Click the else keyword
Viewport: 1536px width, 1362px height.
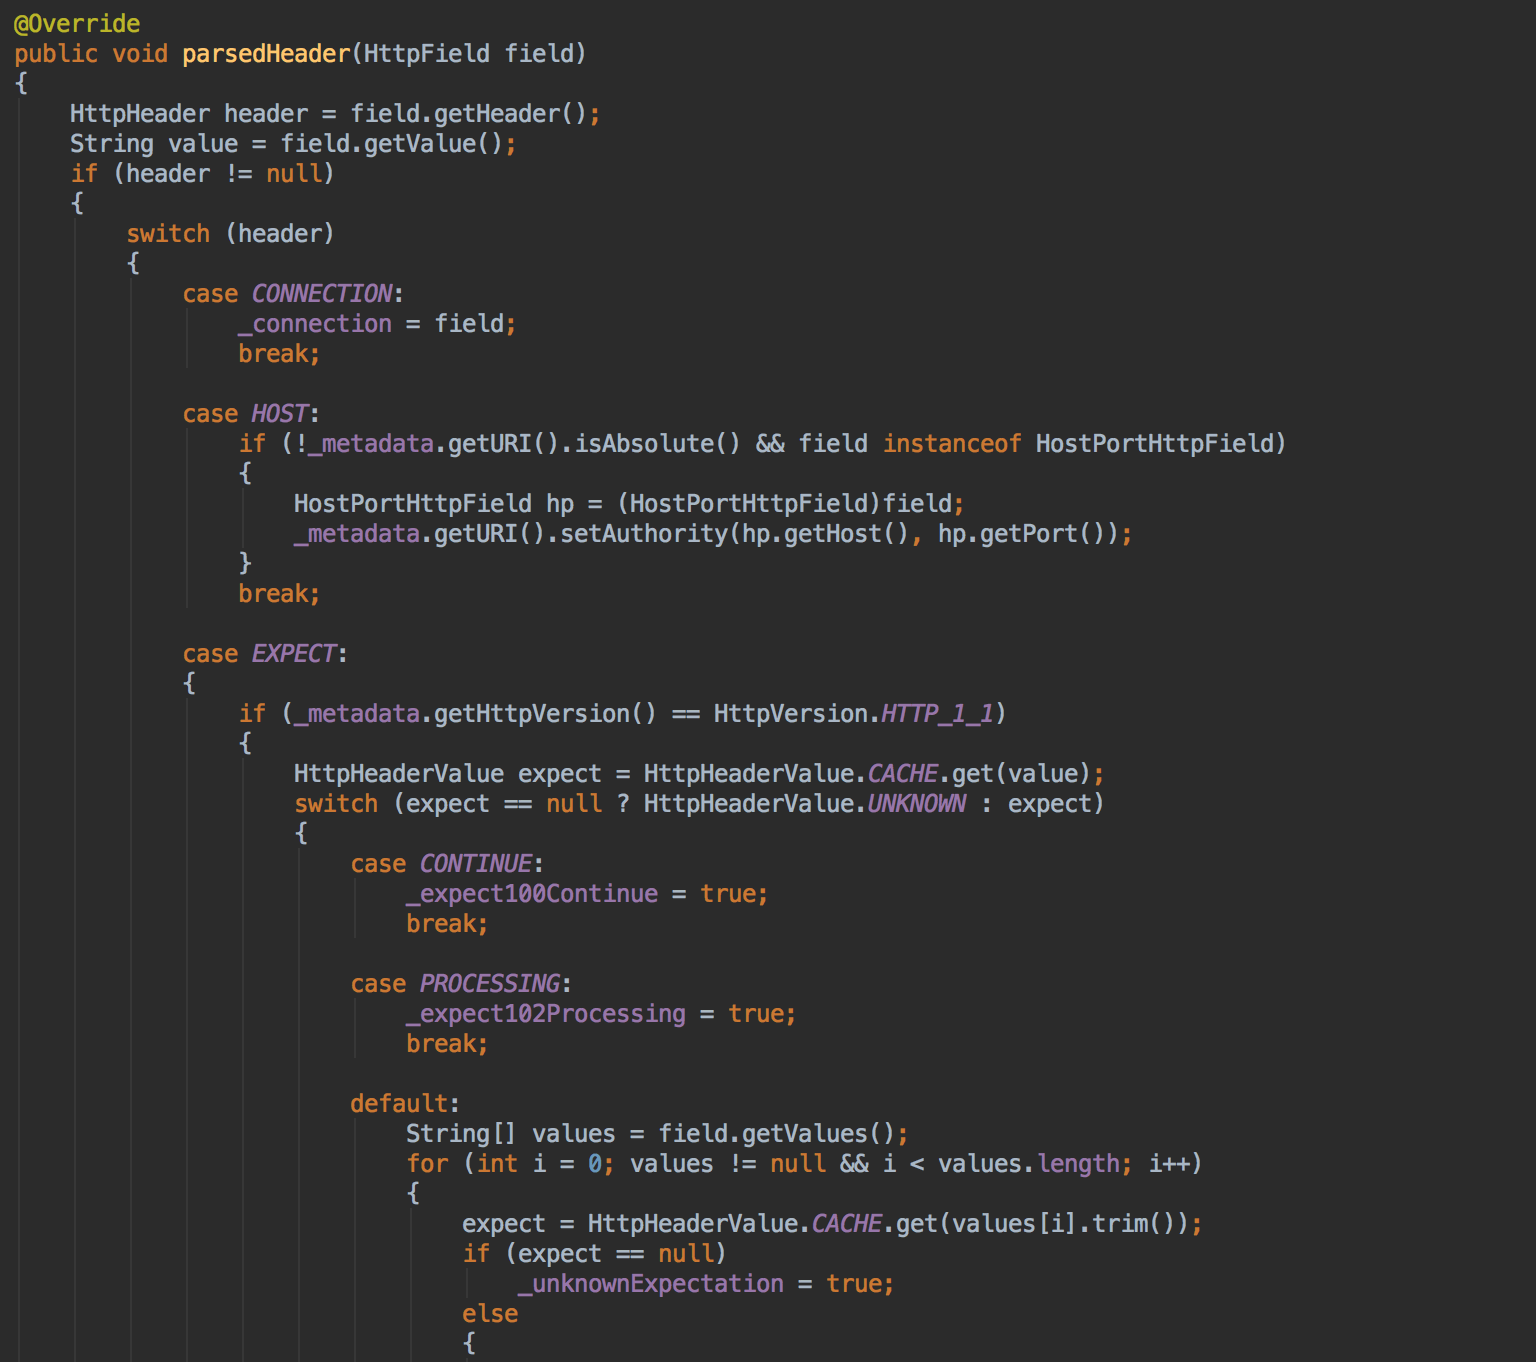pyautogui.click(x=490, y=1313)
